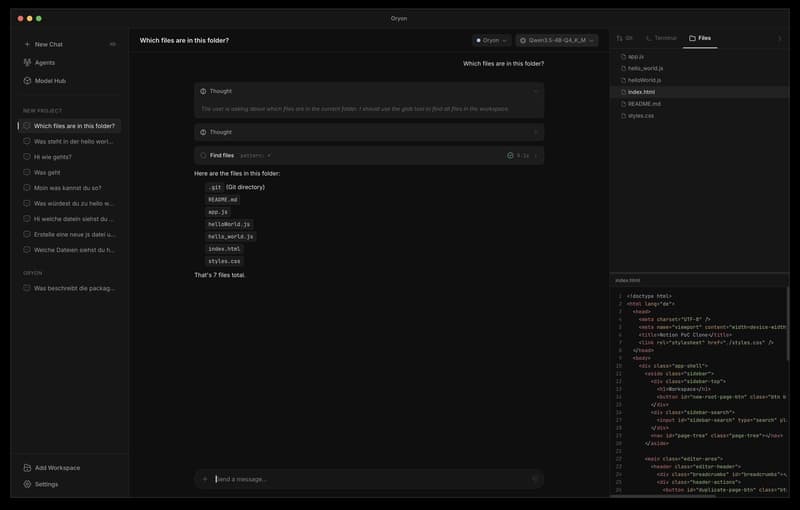Image resolution: width=800 pixels, height=510 pixels.
Task: Collapse the first Thought block chevron
Action: click(535, 91)
